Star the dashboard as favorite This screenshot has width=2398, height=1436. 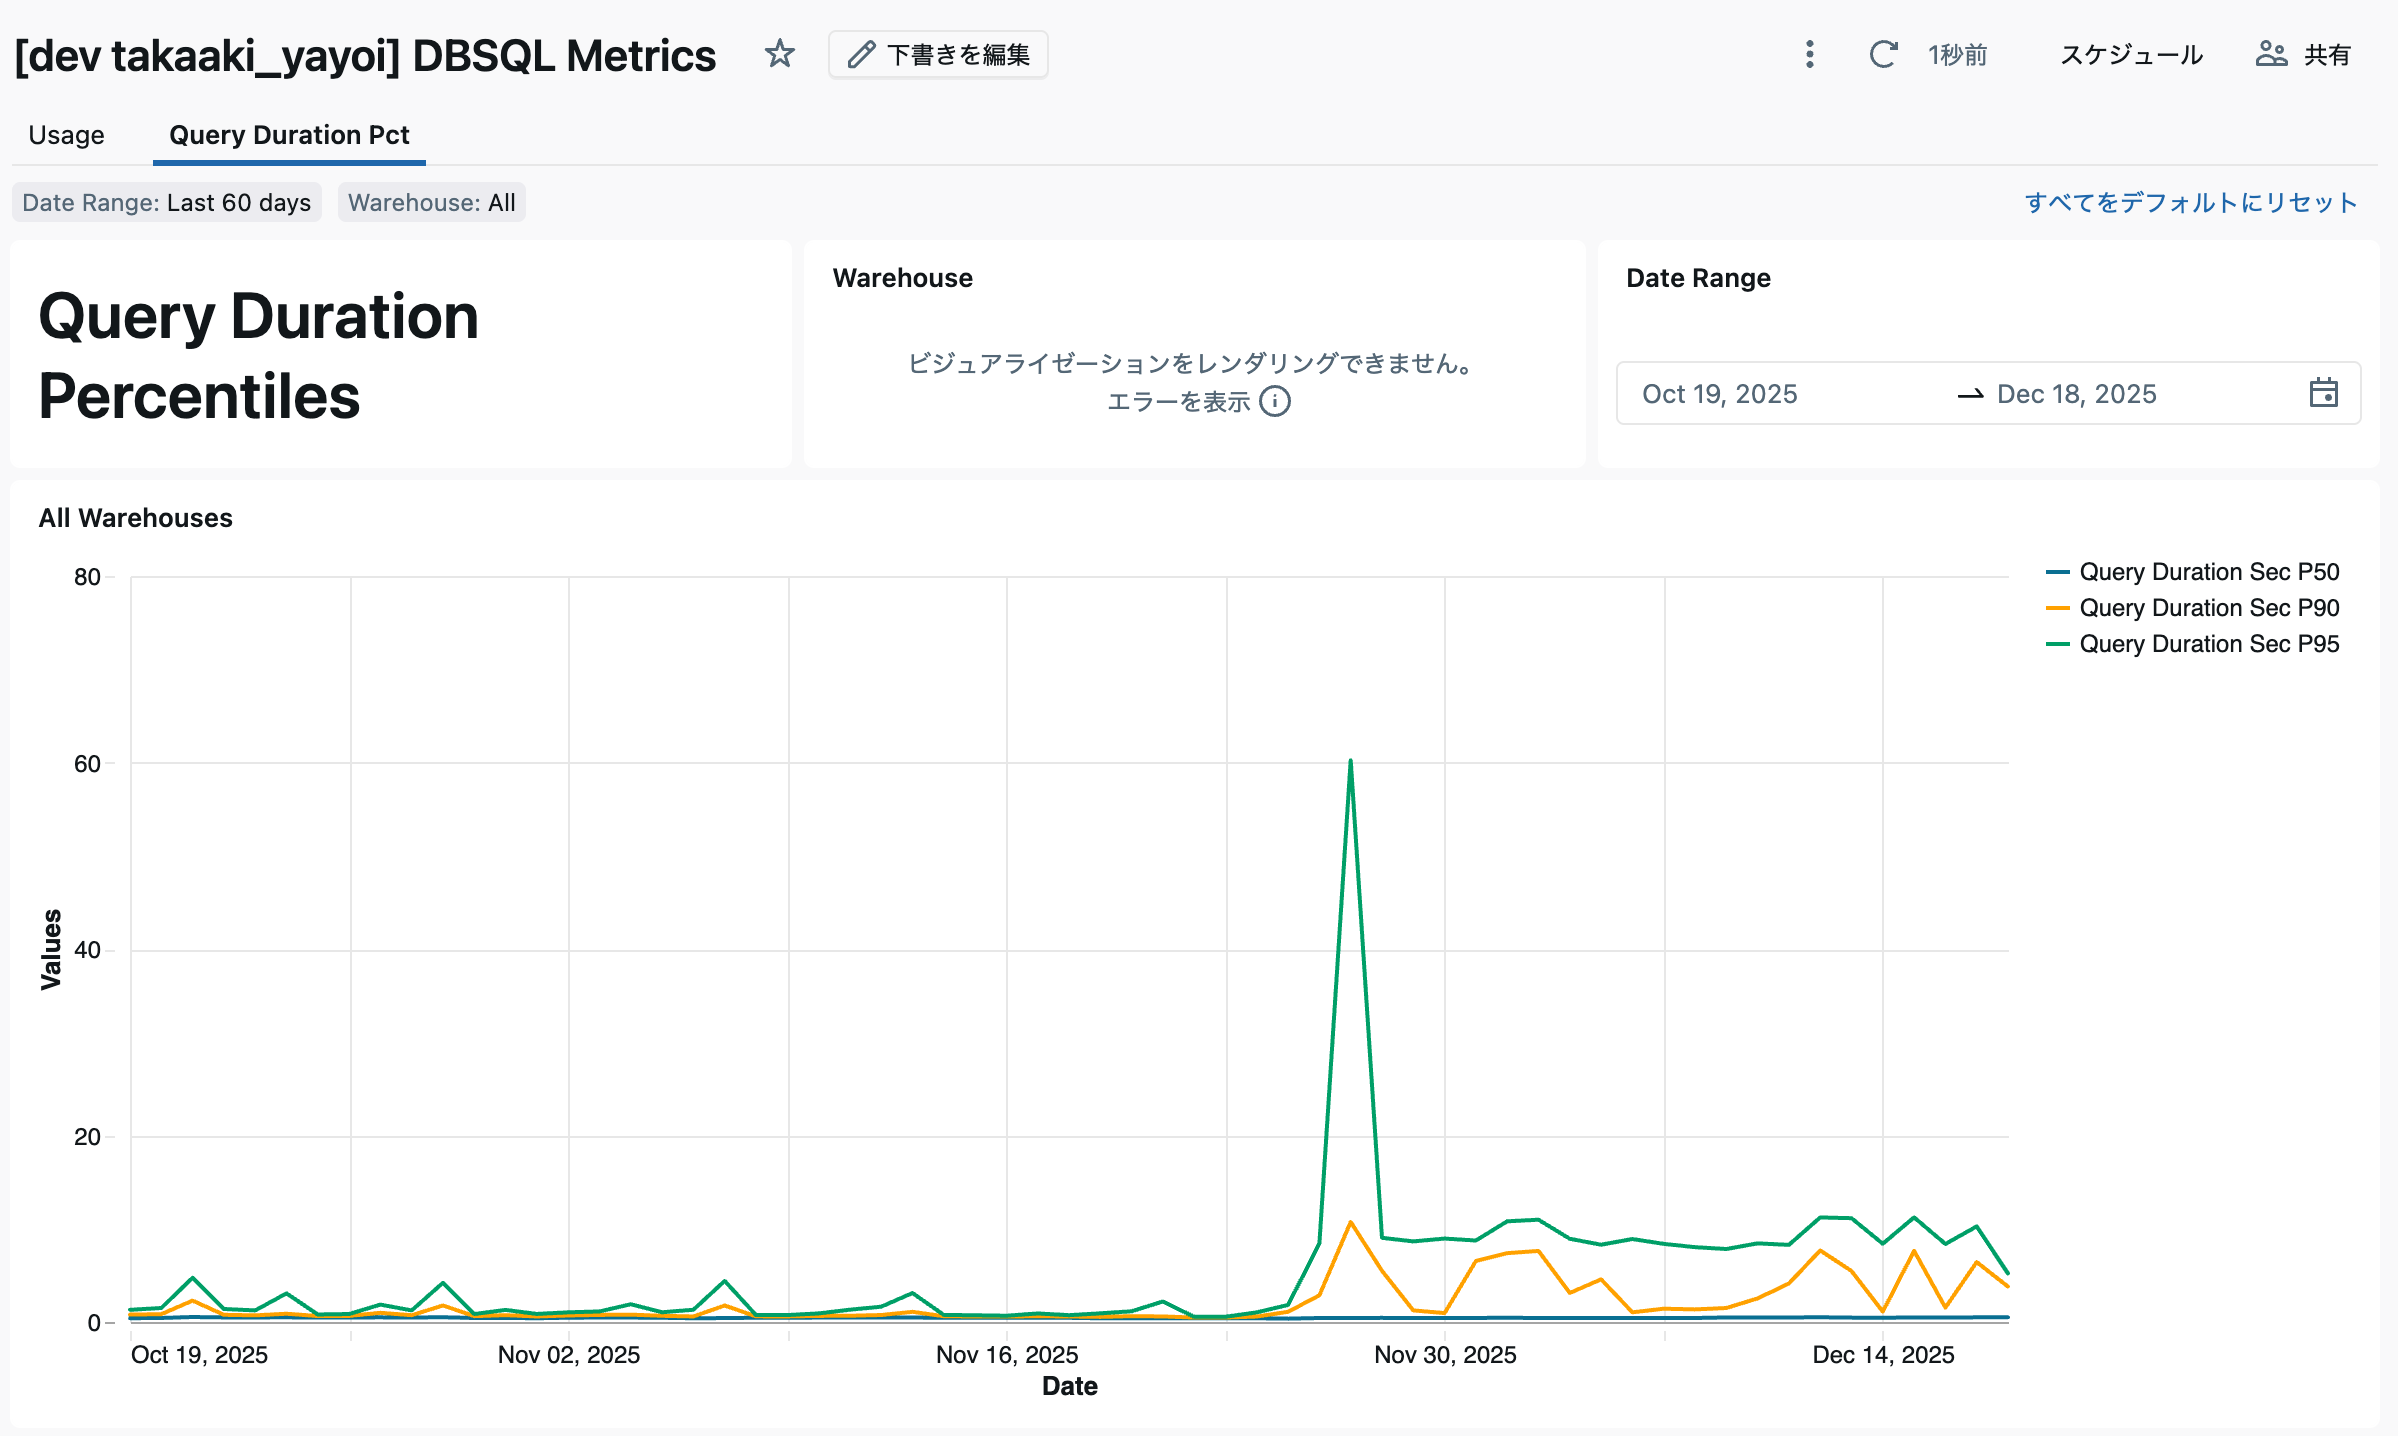(779, 54)
